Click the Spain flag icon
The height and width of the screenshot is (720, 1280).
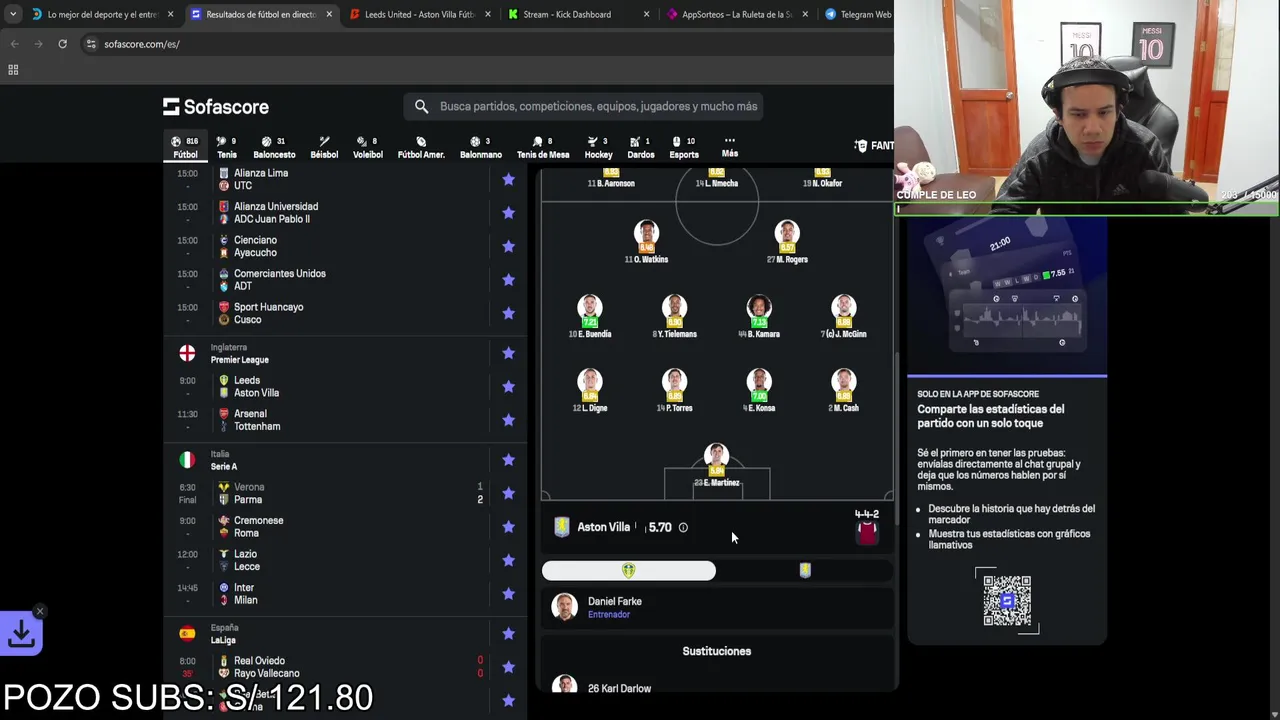click(187, 633)
